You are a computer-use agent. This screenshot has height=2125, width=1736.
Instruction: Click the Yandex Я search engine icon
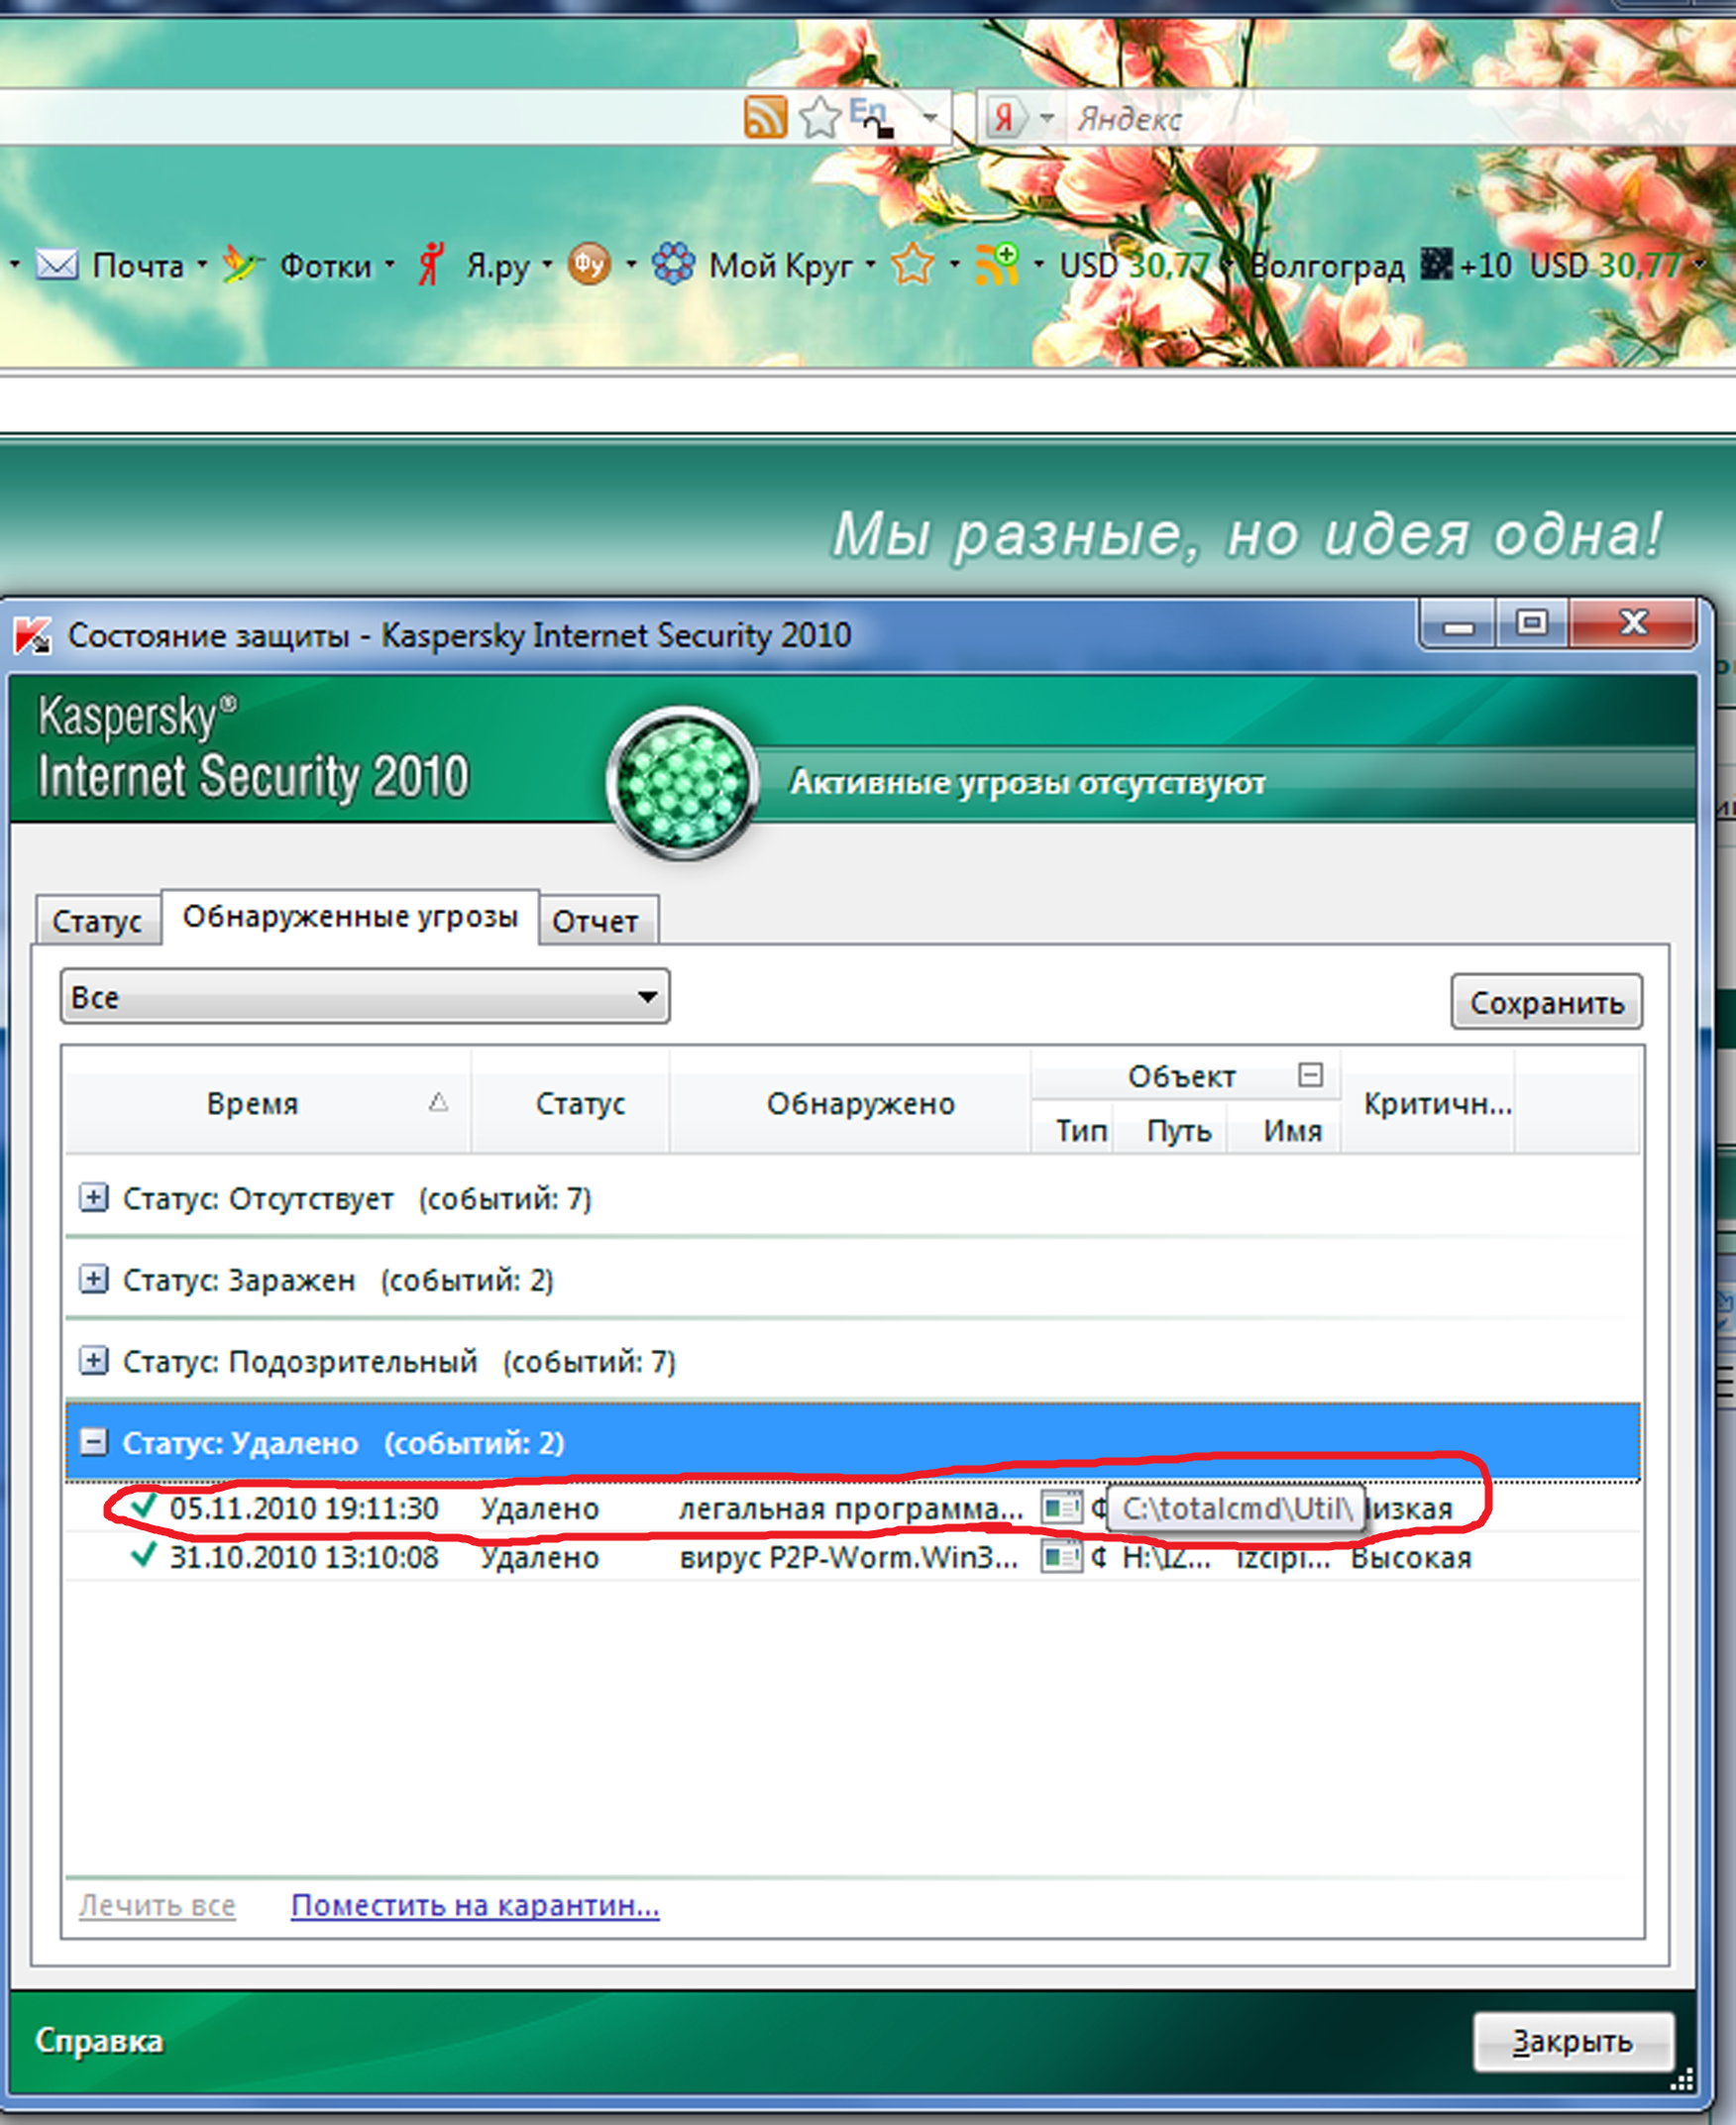point(1005,118)
